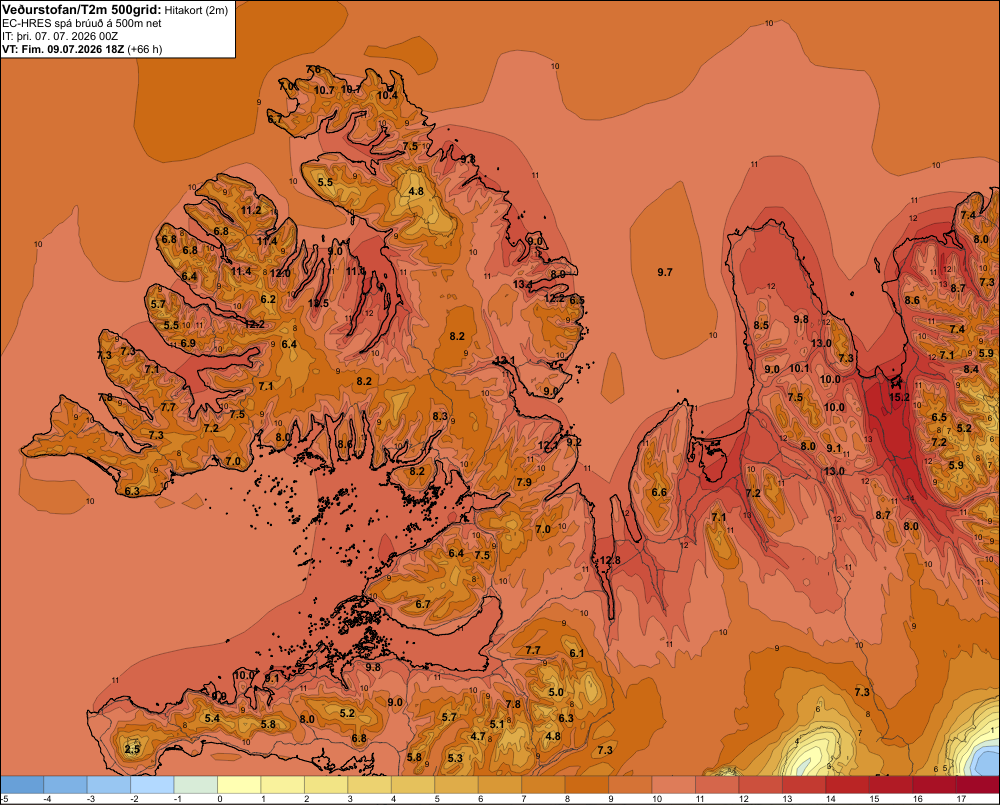Screen dimensions: 1000x805
Task: Select the 13.4 temperature label
Action: click(x=523, y=284)
